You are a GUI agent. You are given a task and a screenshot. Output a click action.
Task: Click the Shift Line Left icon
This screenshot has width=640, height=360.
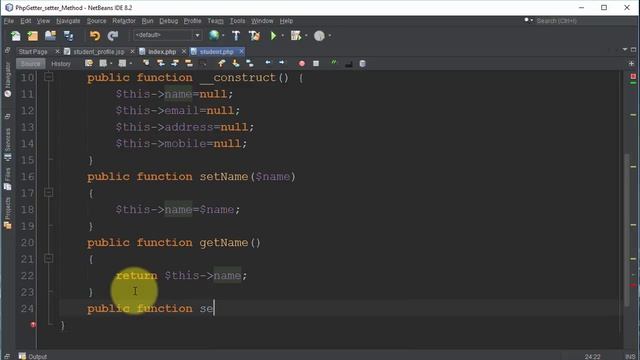click(267, 63)
